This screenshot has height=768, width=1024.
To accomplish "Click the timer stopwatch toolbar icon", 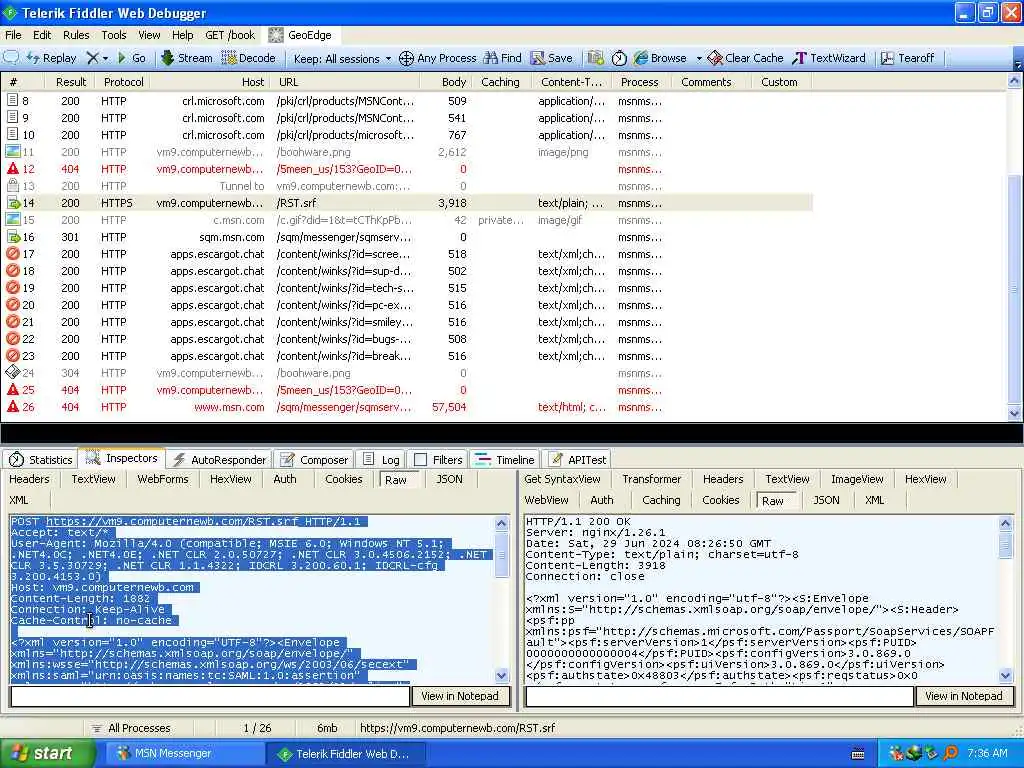I will [619, 58].
